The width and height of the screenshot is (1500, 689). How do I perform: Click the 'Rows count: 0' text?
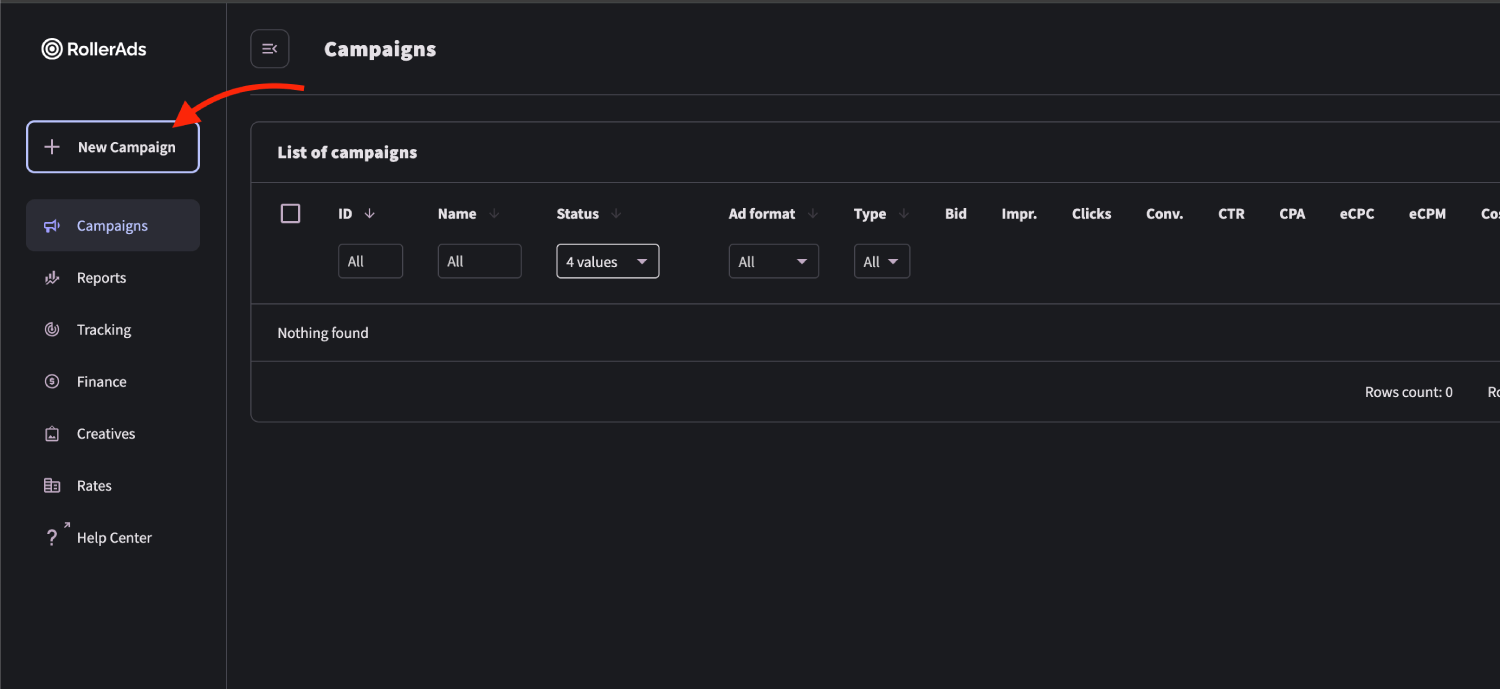[x=1409, y=392]
